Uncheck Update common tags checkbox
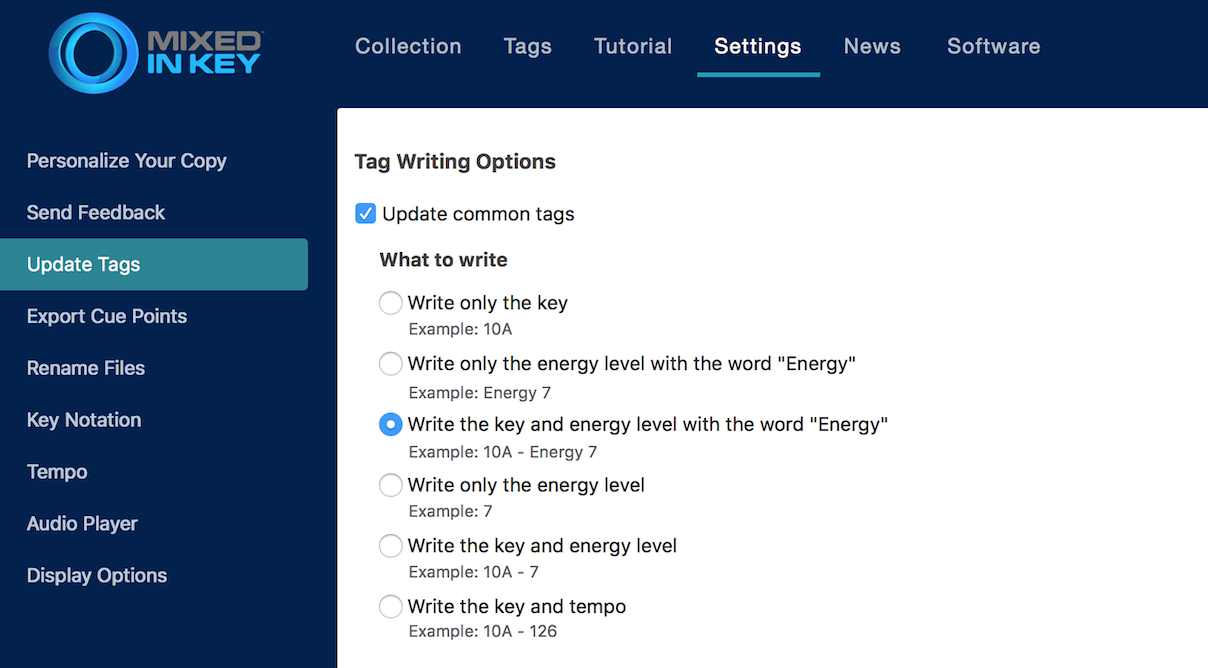The height and width of the screenshot is (668, 1208). pos(366,214)
